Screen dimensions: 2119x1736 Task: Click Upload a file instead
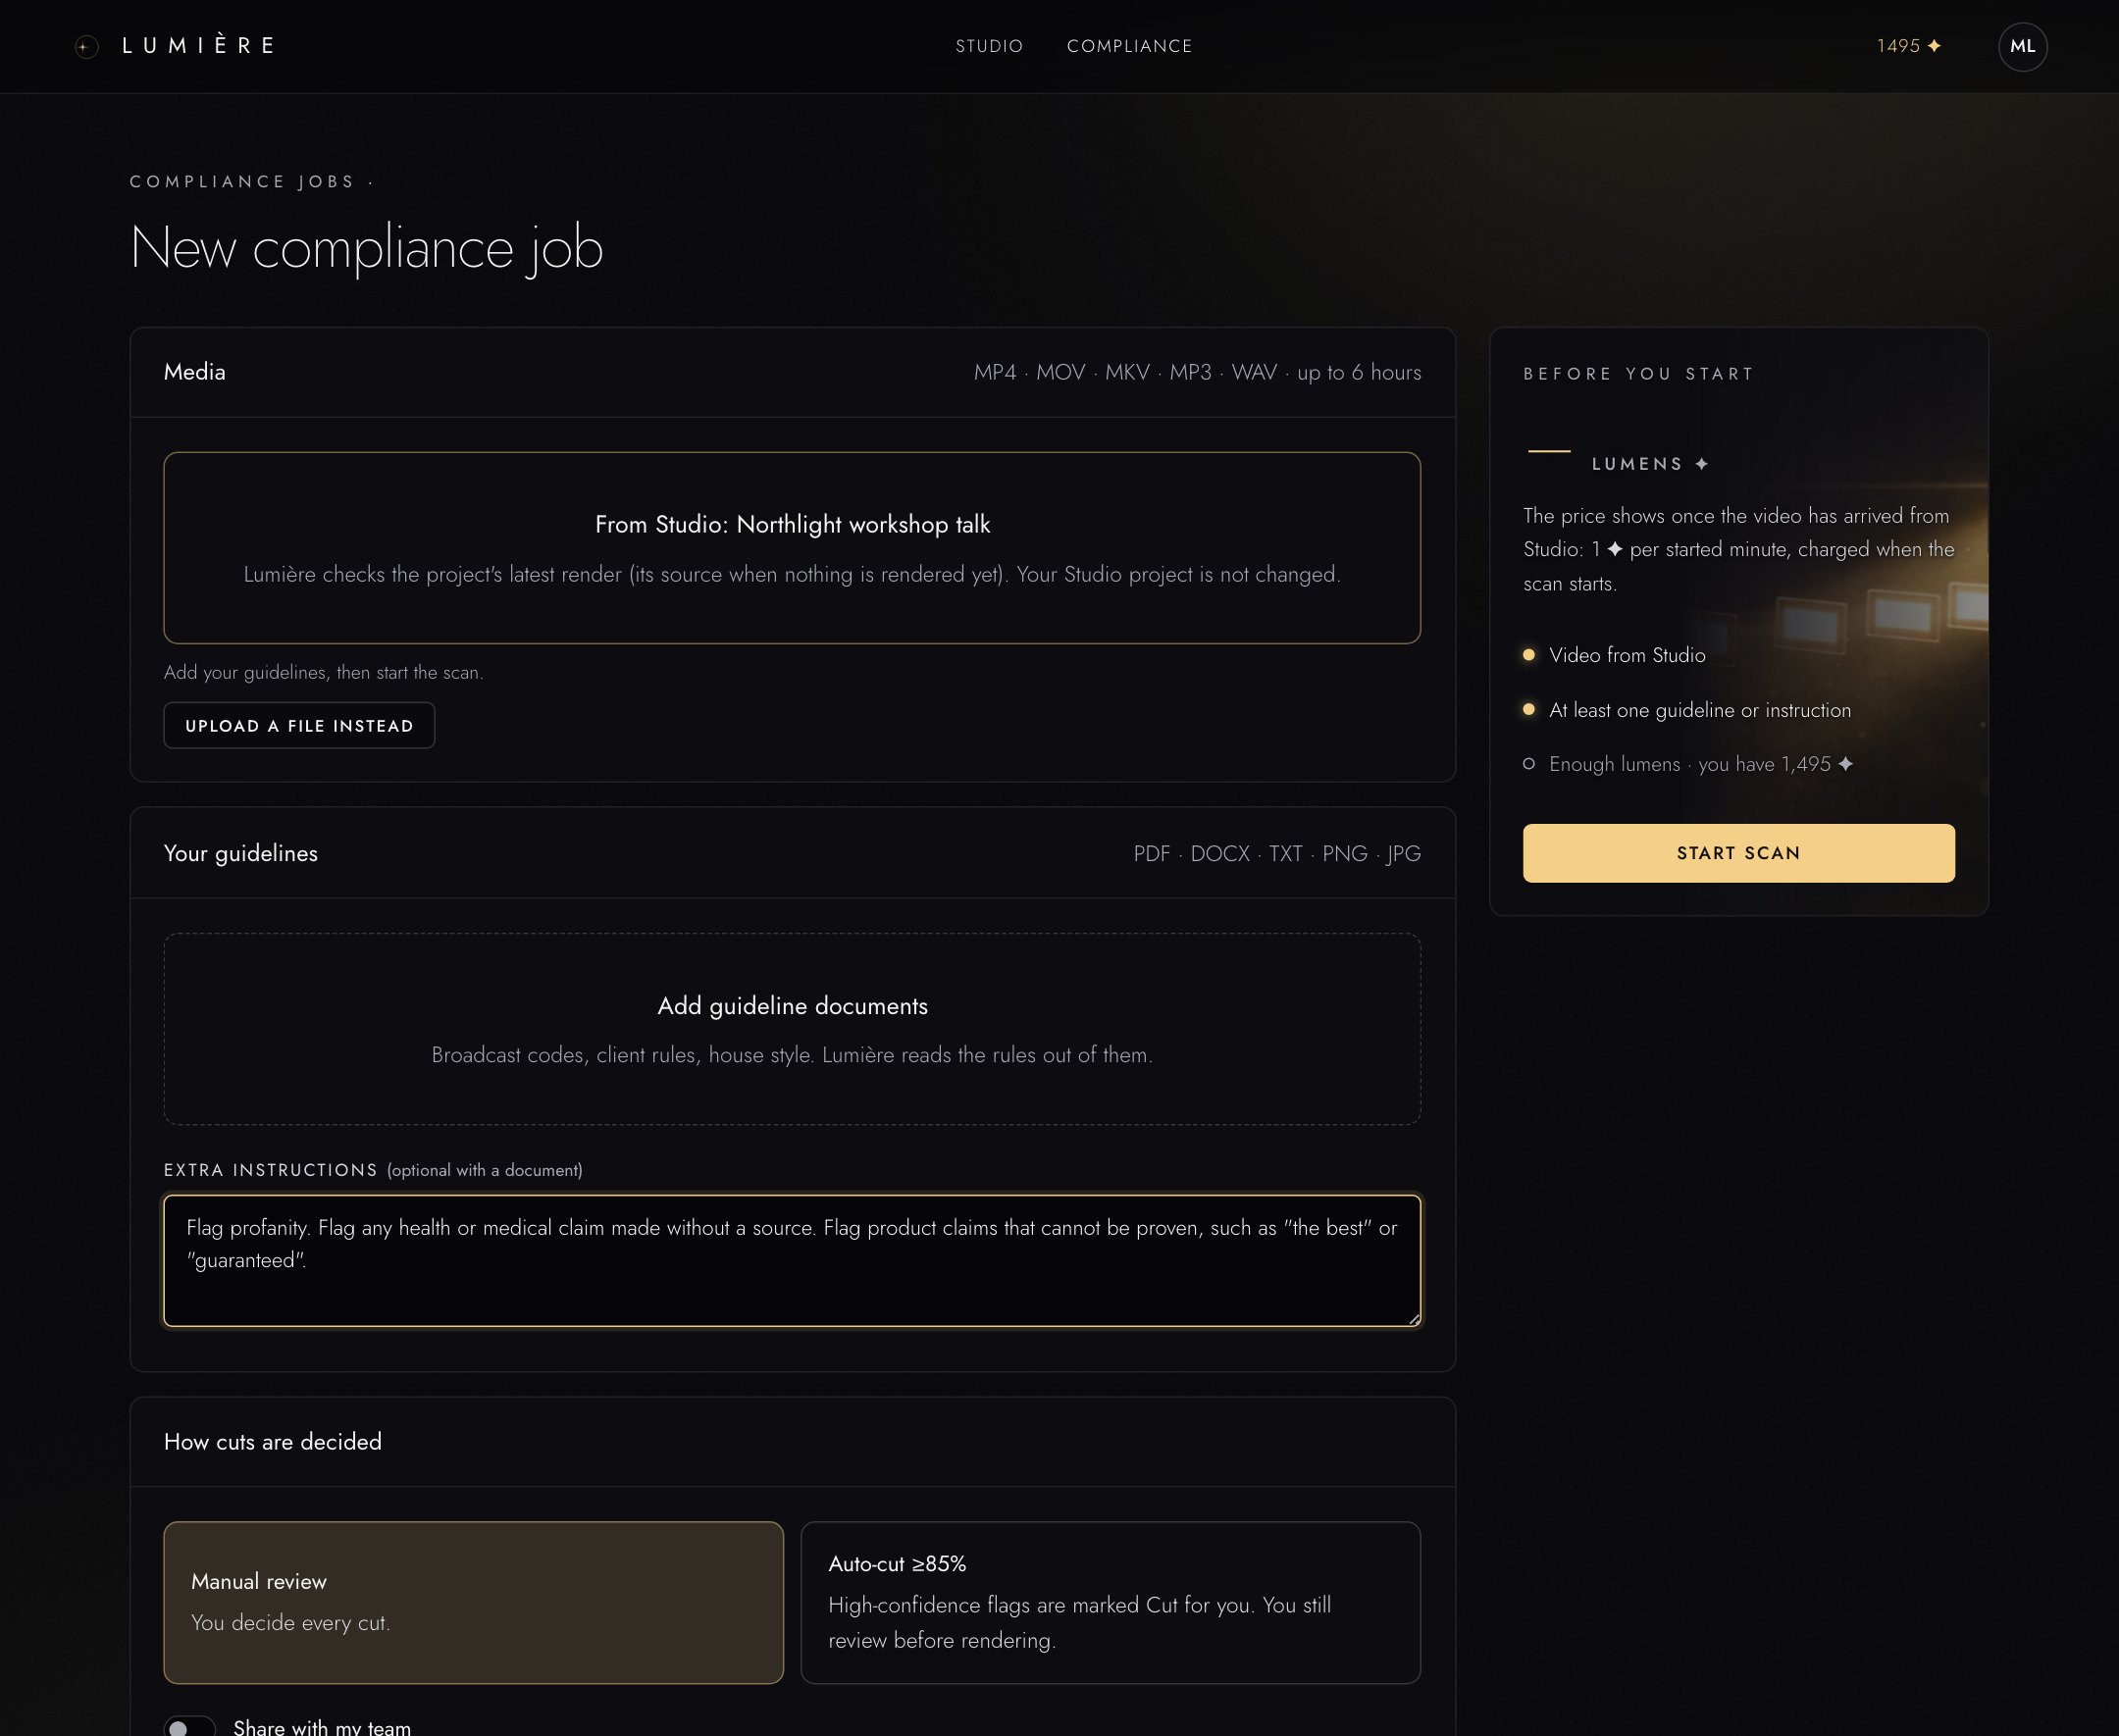[x=299, y=725]
